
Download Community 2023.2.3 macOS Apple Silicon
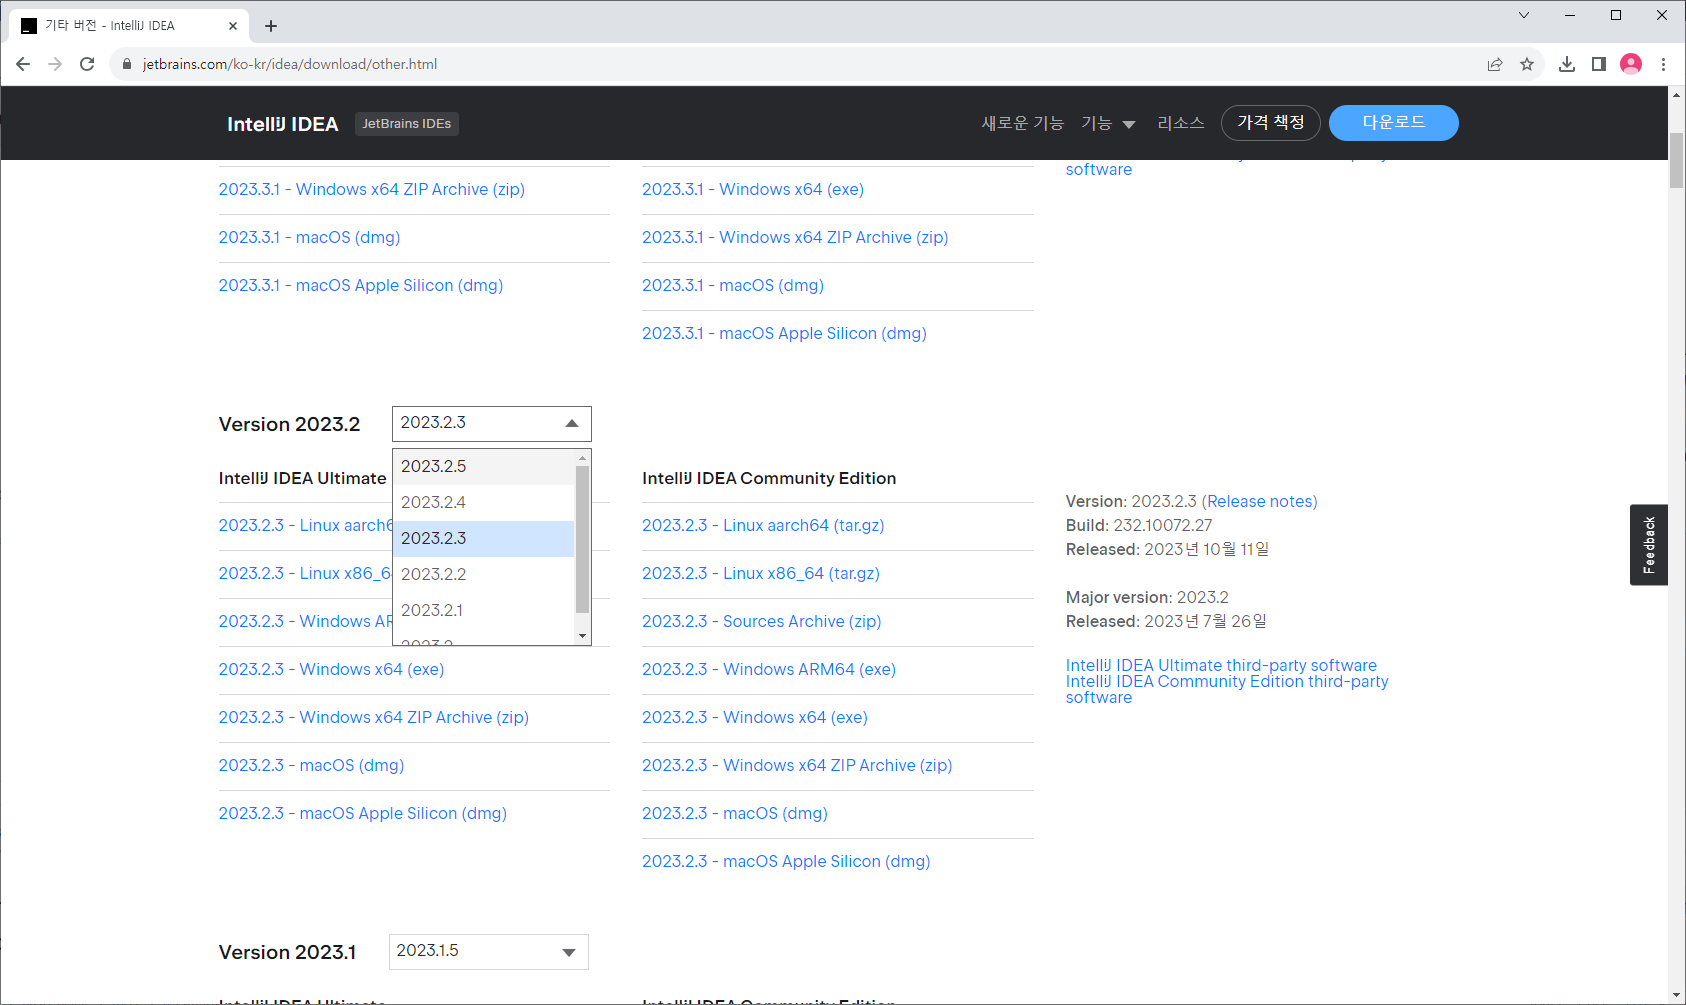pos(786,862)
